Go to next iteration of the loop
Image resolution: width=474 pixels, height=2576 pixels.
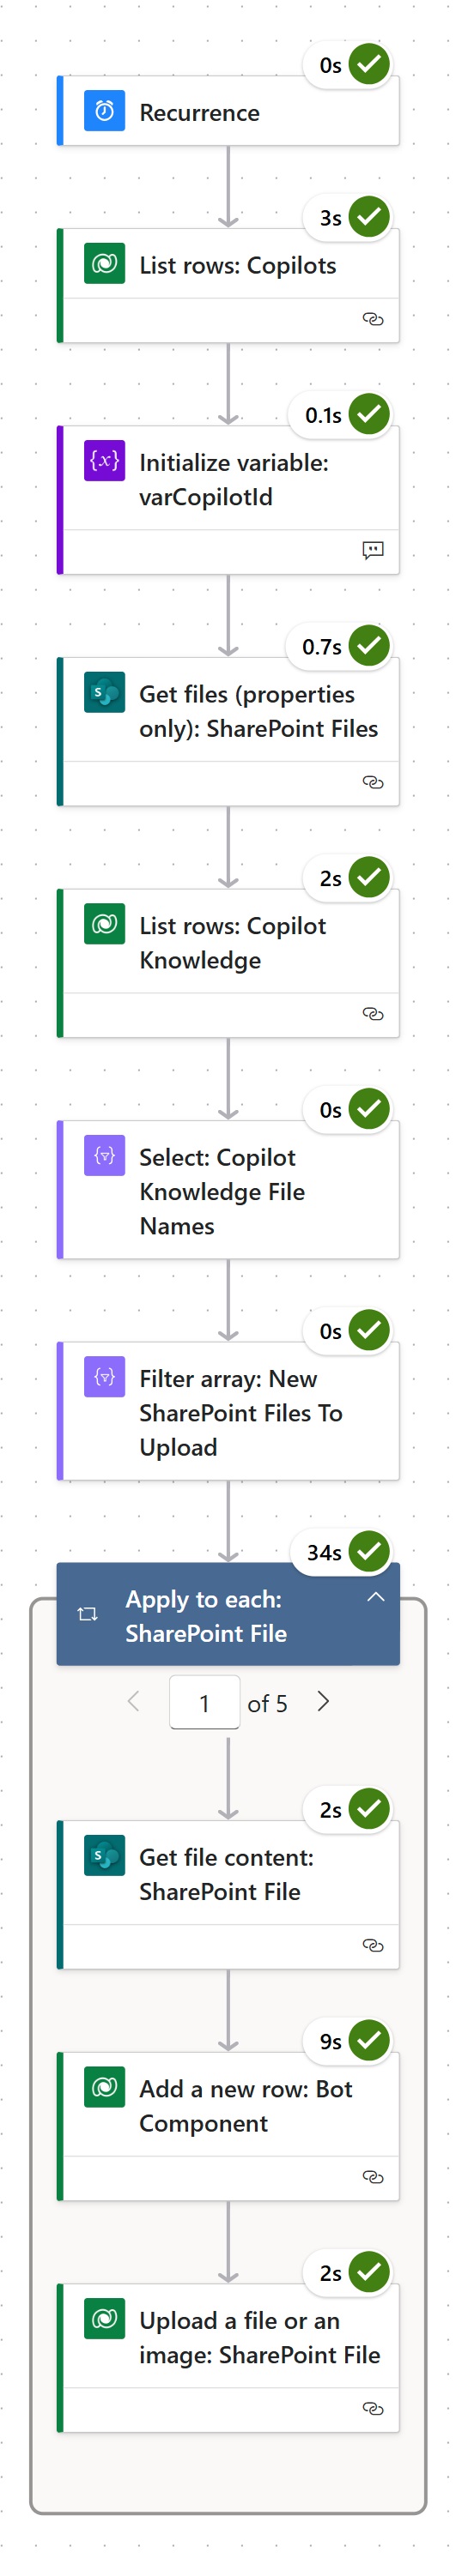click(x=323, y=1702)
